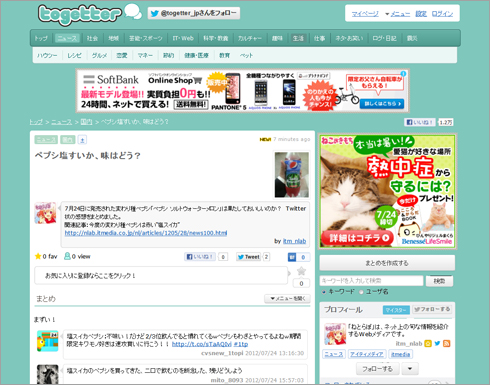Open ログ・日記 category tab

pyautogui.click(x=384, y=38)
